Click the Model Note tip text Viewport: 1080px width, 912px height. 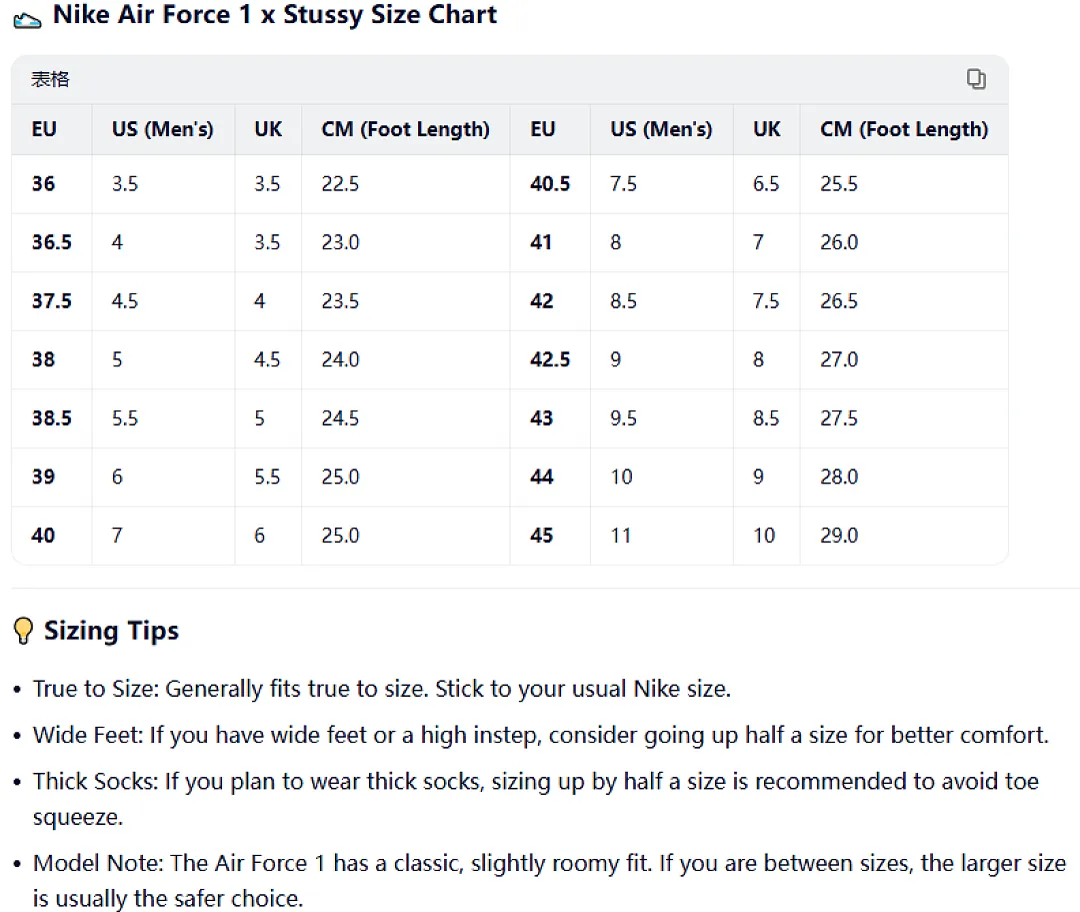click(549, 880)
